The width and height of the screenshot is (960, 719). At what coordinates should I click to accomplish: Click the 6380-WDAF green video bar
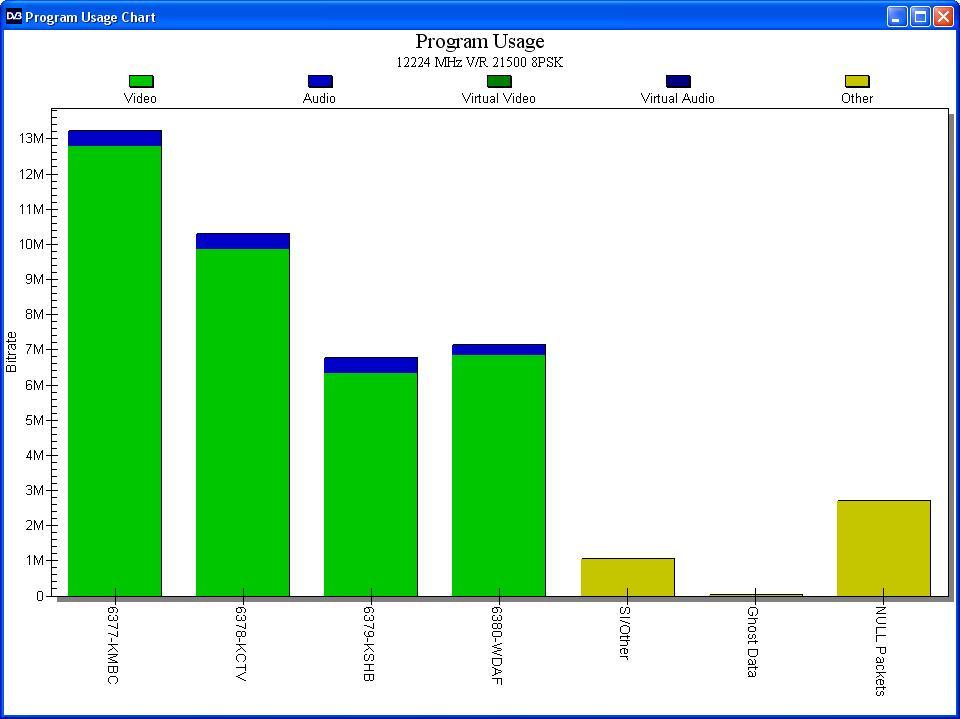(x=499, y=475)
